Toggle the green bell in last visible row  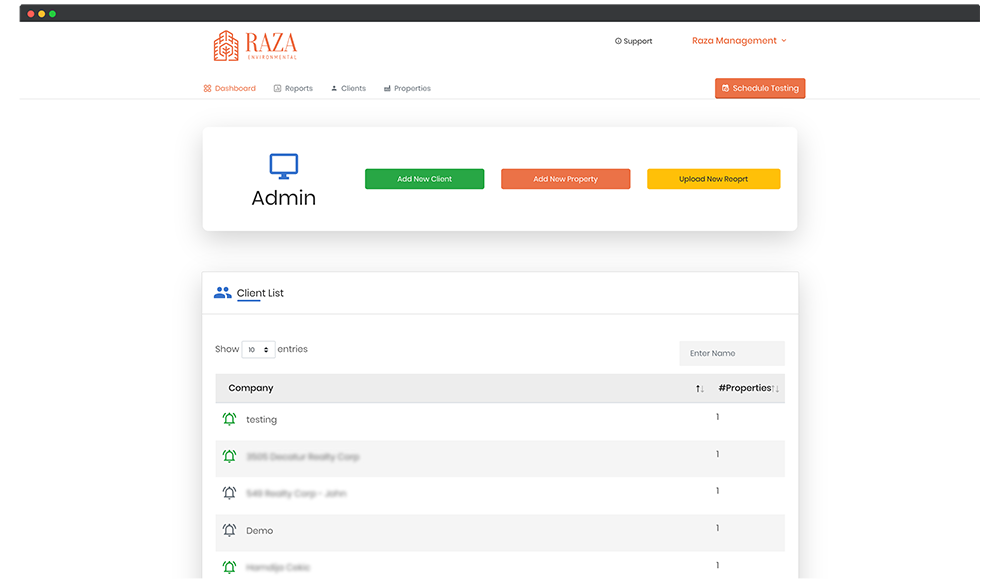(229, 567)
